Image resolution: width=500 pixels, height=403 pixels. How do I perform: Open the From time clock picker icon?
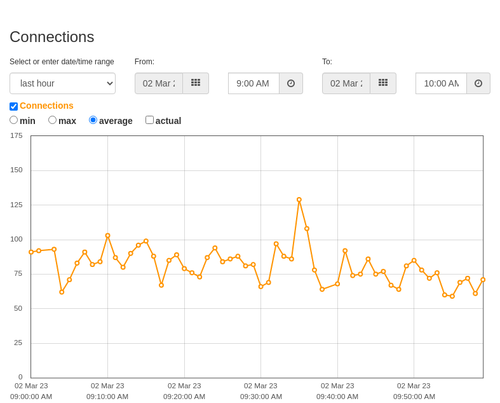click(291, 83)
